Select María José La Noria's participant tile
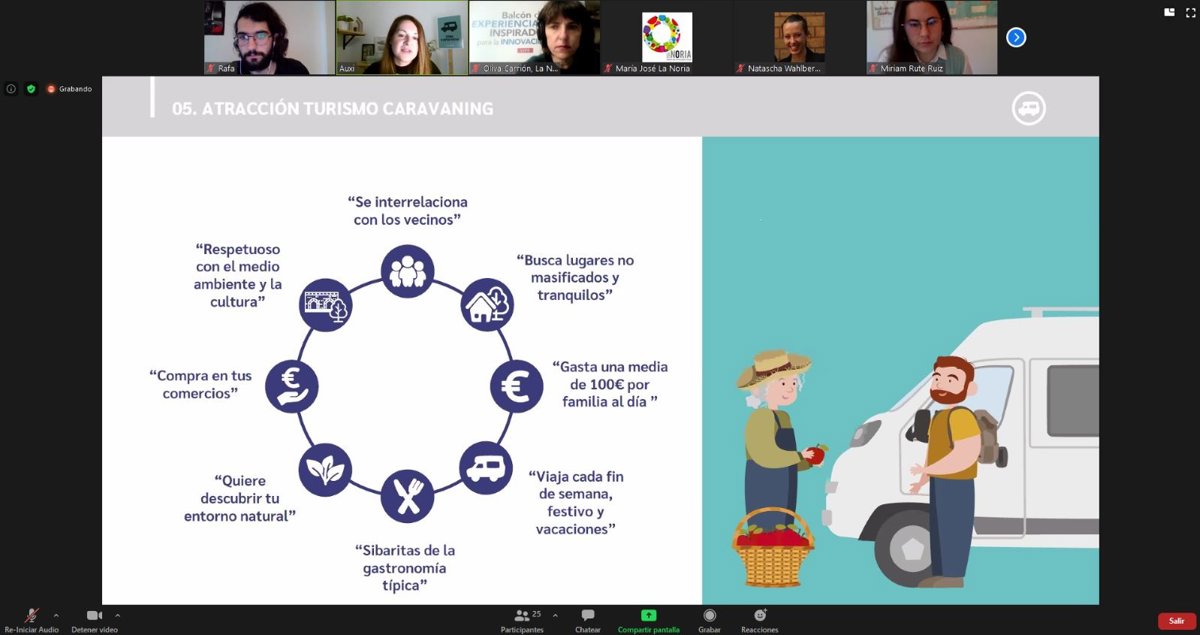This screenshot has height=635, width=1200. pos(667,37)
